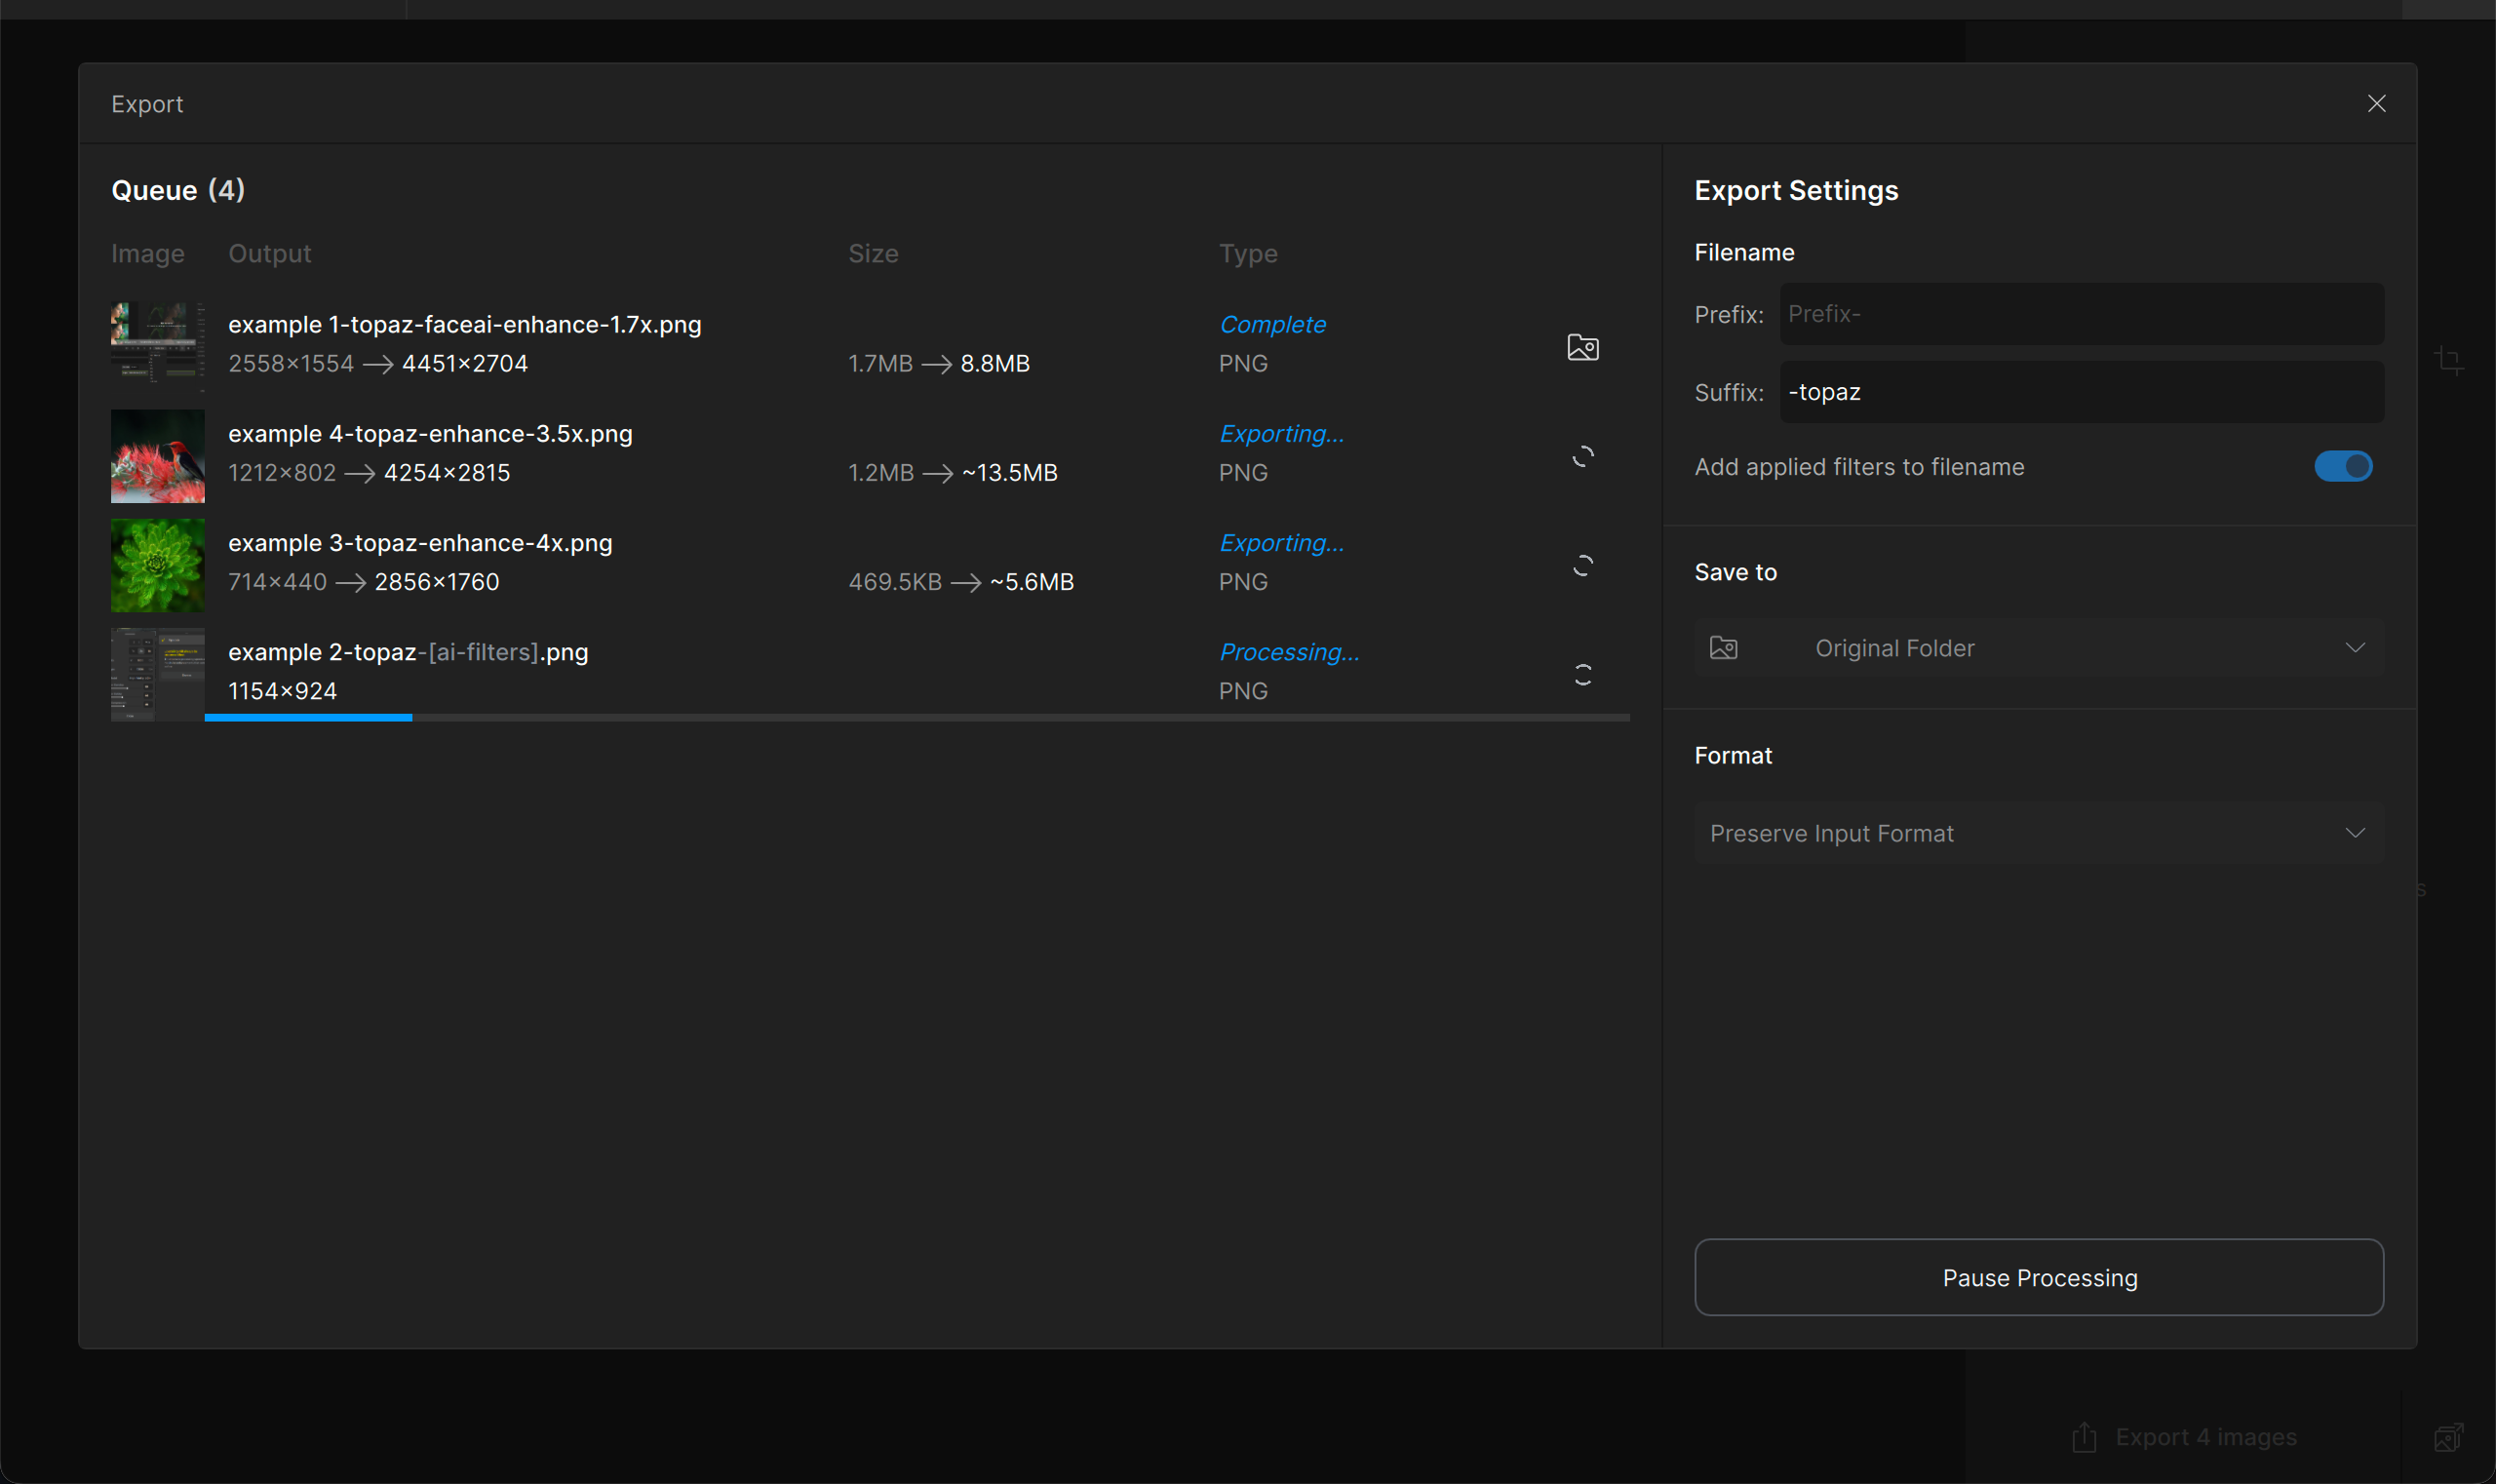Open output folder for completed example 1
This screenshot has width=2496, height=1484.
1582,347
